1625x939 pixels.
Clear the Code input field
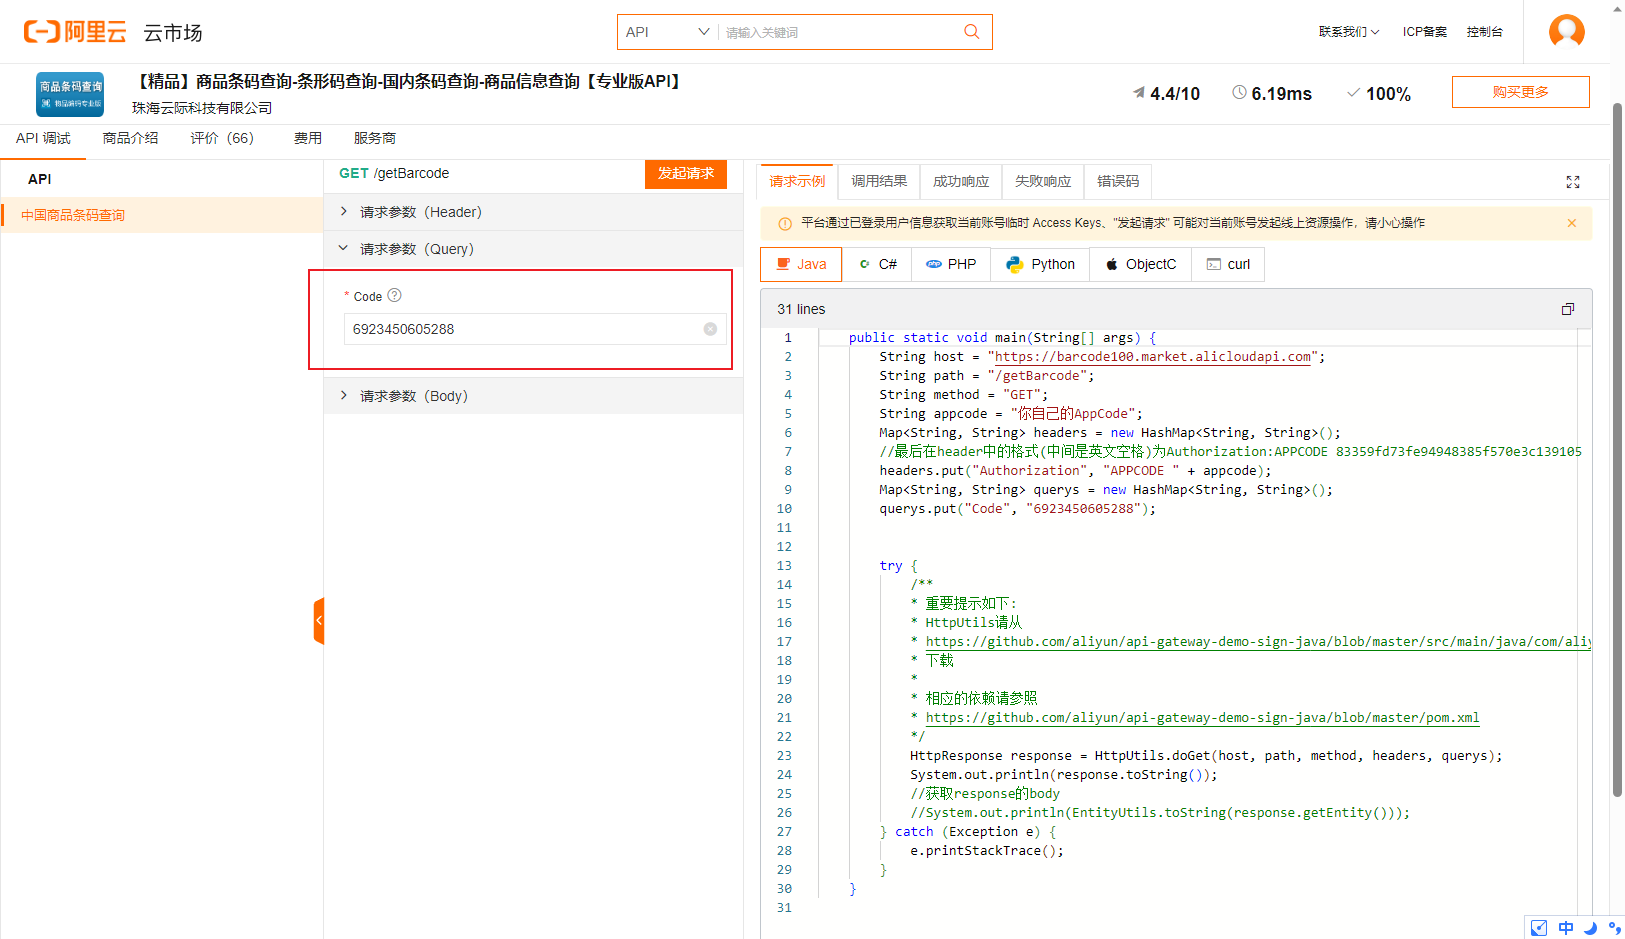click(710, 329)
